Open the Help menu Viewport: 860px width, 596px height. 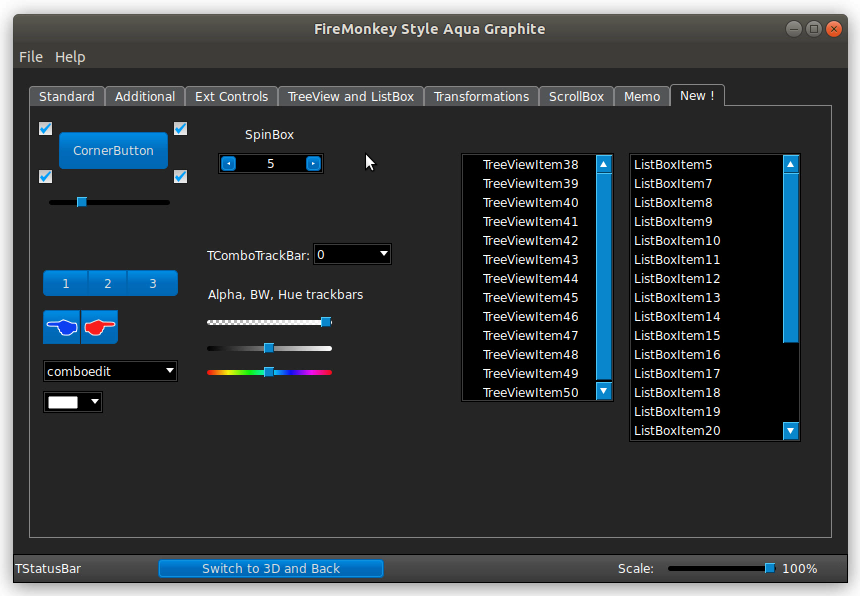point(70,57)
